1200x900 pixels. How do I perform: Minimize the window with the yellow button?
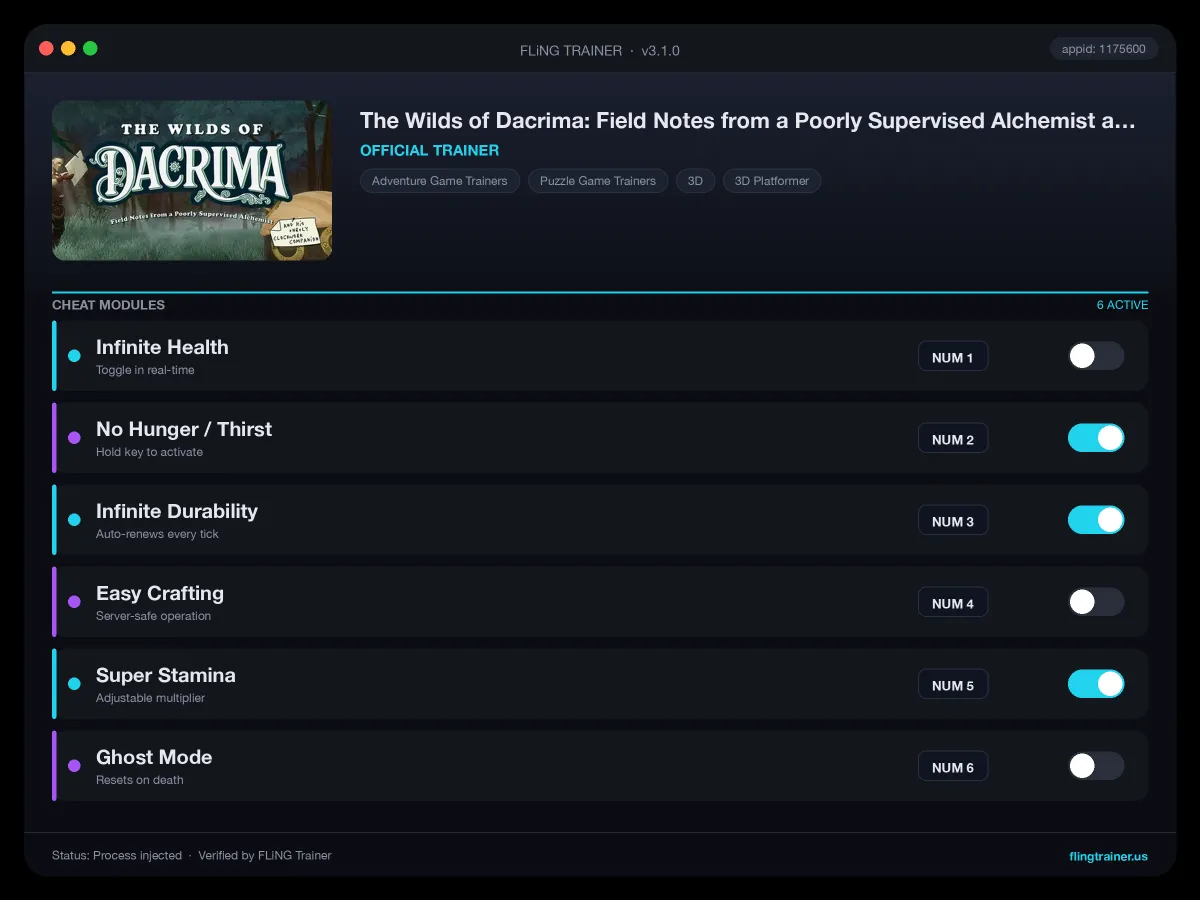68,48
